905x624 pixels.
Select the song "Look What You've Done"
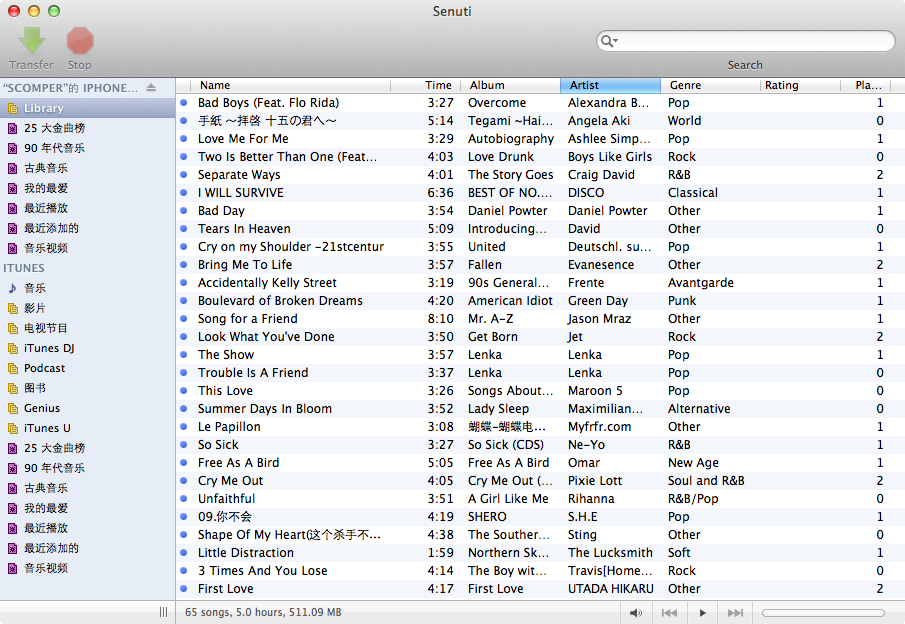tap(266, 337)
